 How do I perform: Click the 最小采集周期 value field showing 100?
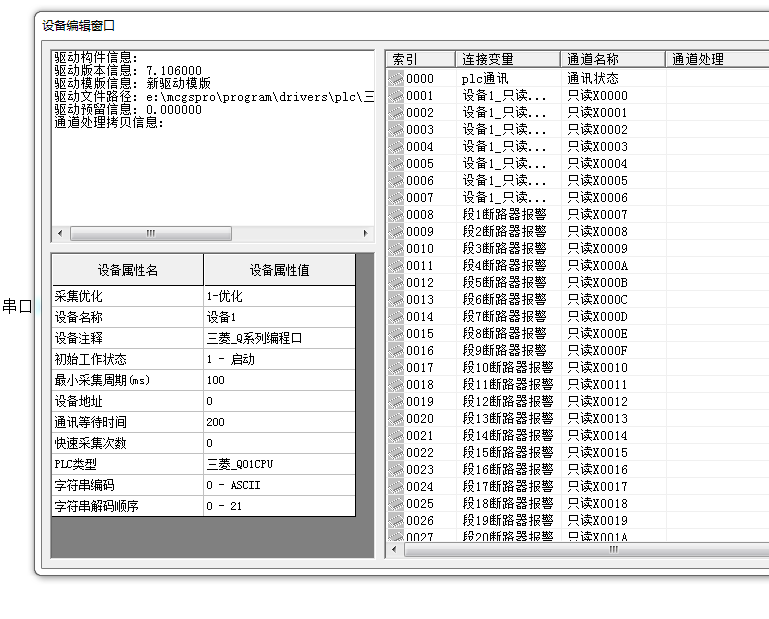(x=279, y=380)
